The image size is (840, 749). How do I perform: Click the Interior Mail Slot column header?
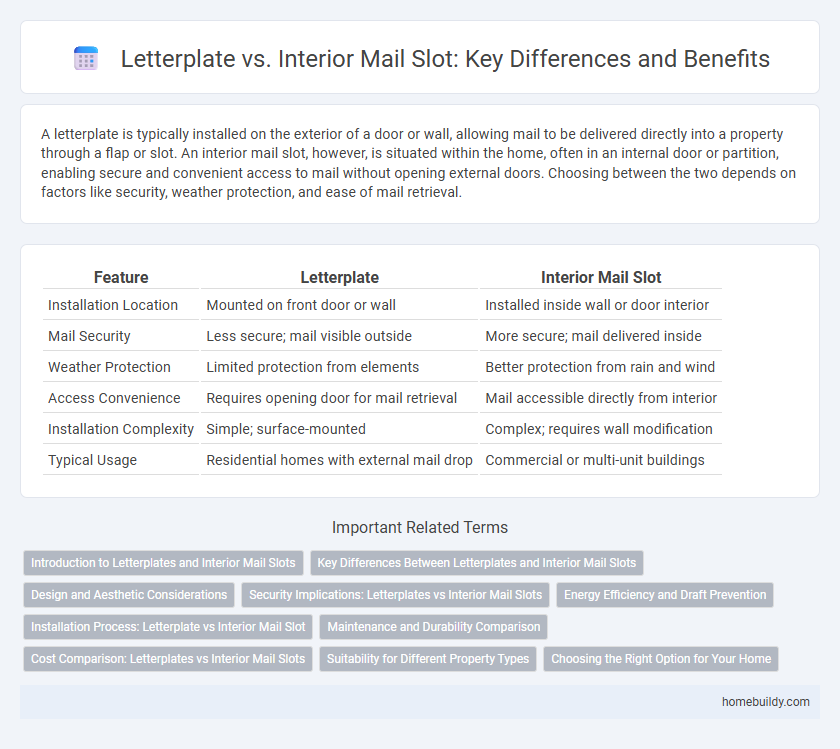pyautogui.click(x=598, y=277)
